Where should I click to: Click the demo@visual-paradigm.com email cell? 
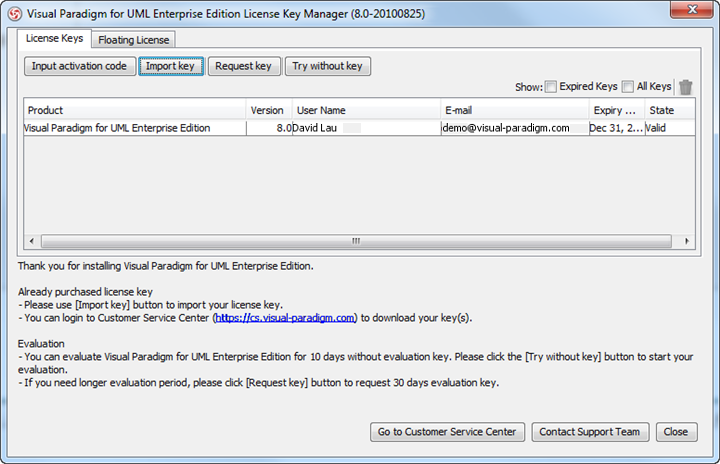tap(515, 128)
